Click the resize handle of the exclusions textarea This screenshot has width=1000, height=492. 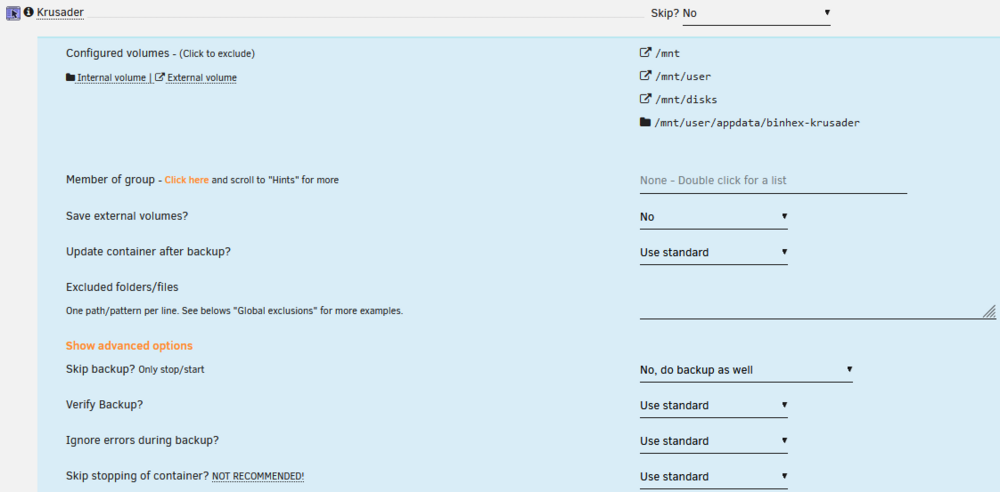[989, 311]
